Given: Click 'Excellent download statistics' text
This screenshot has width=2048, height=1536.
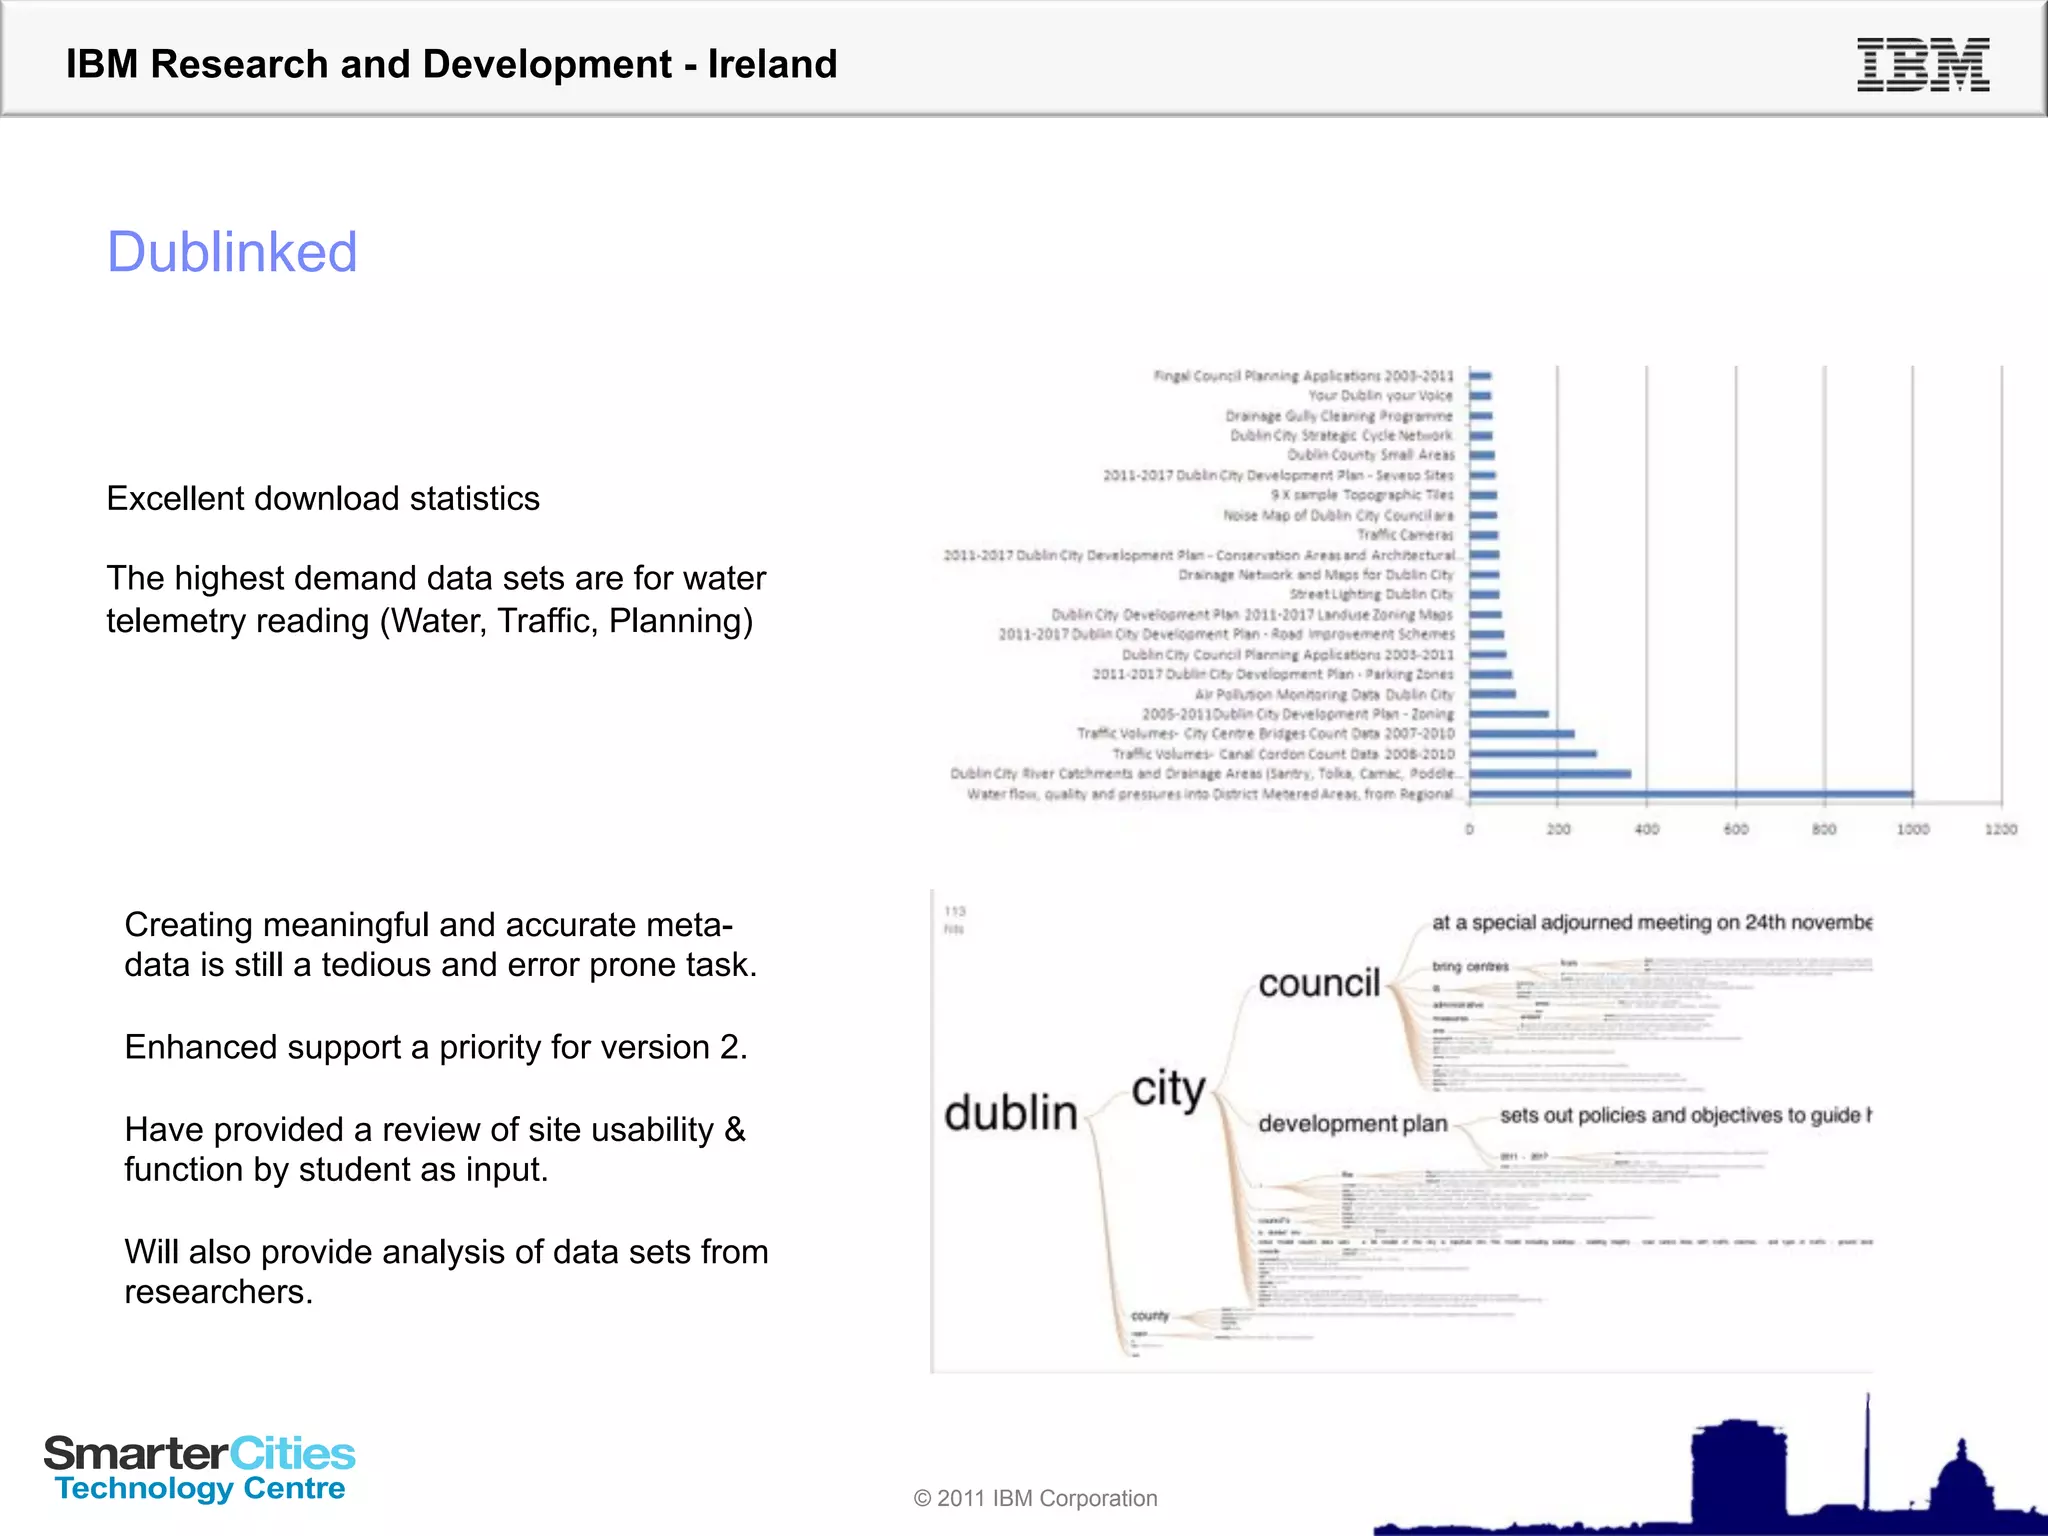Looking at the screenshot, I should point(323,498).
